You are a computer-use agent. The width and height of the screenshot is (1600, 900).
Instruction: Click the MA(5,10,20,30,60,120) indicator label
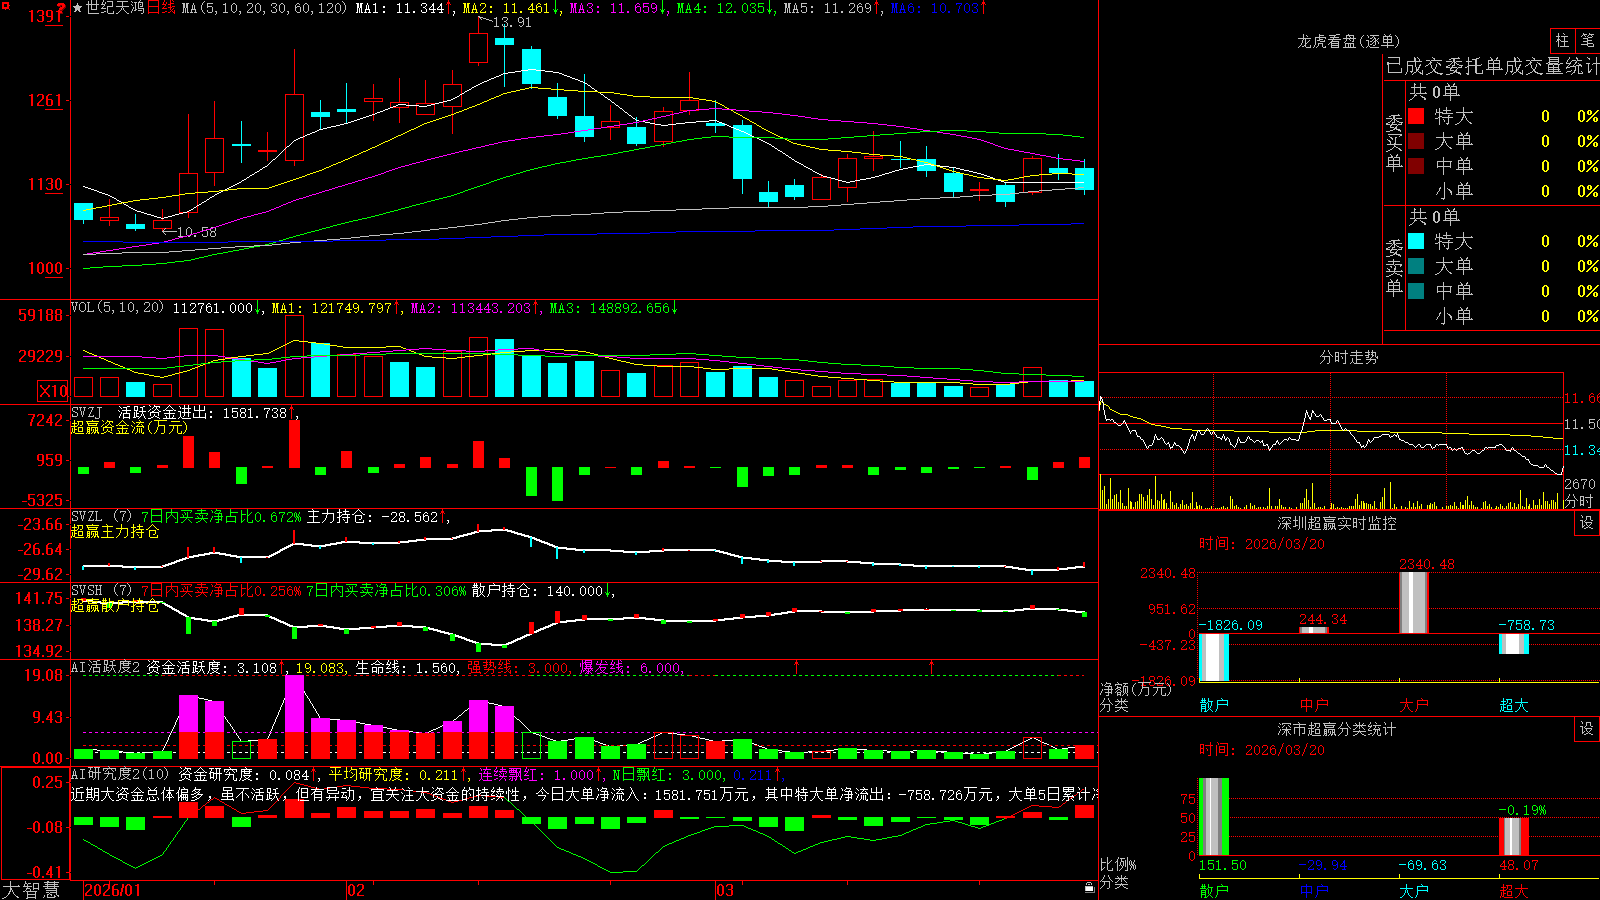click(x=264, y=8)
